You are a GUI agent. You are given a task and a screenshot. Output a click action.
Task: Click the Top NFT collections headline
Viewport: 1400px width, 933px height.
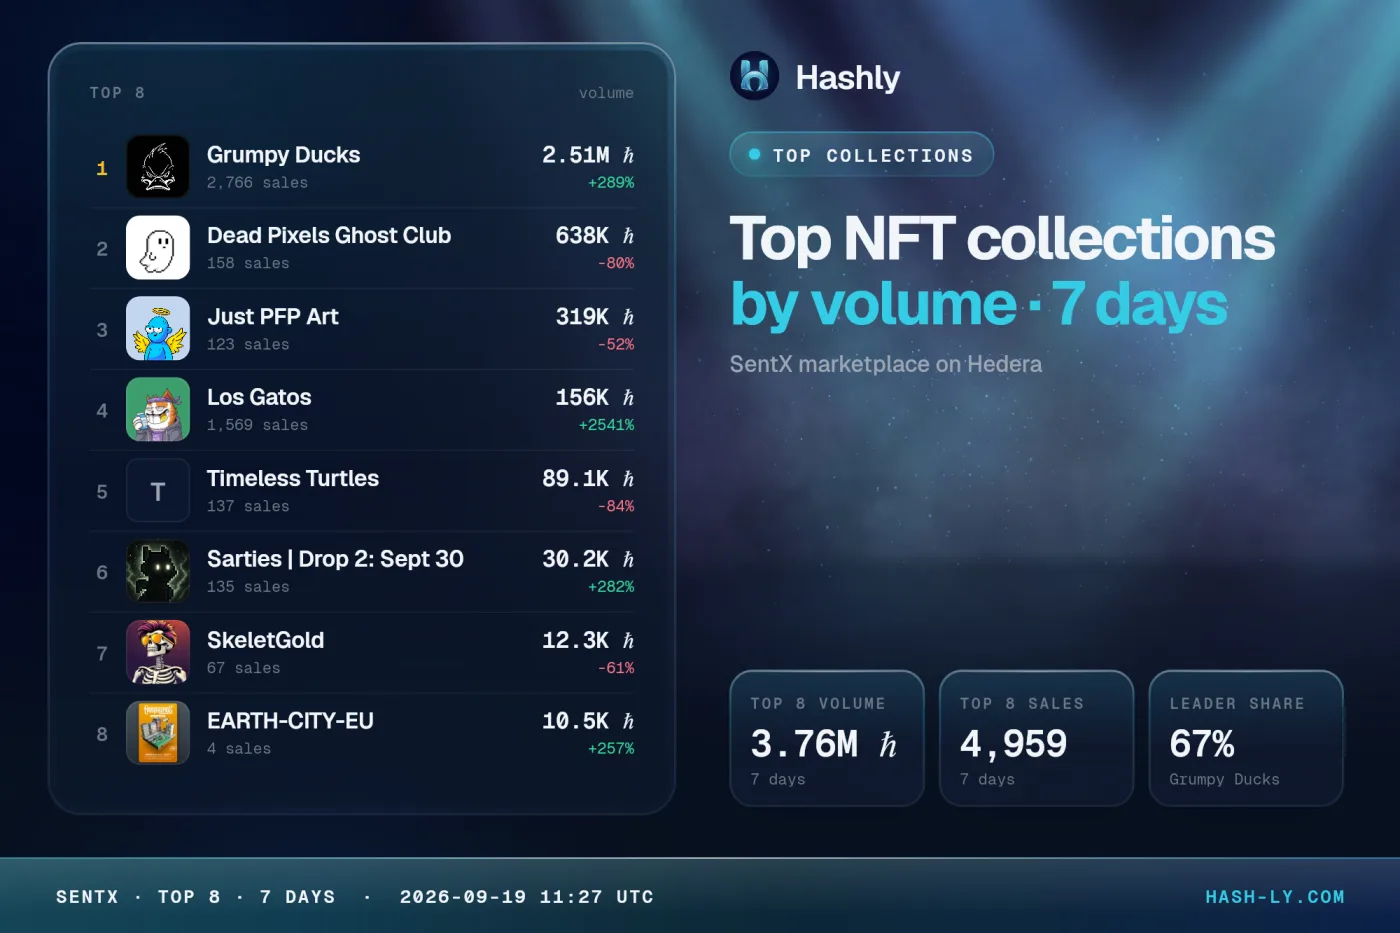tap(1002, 239)
